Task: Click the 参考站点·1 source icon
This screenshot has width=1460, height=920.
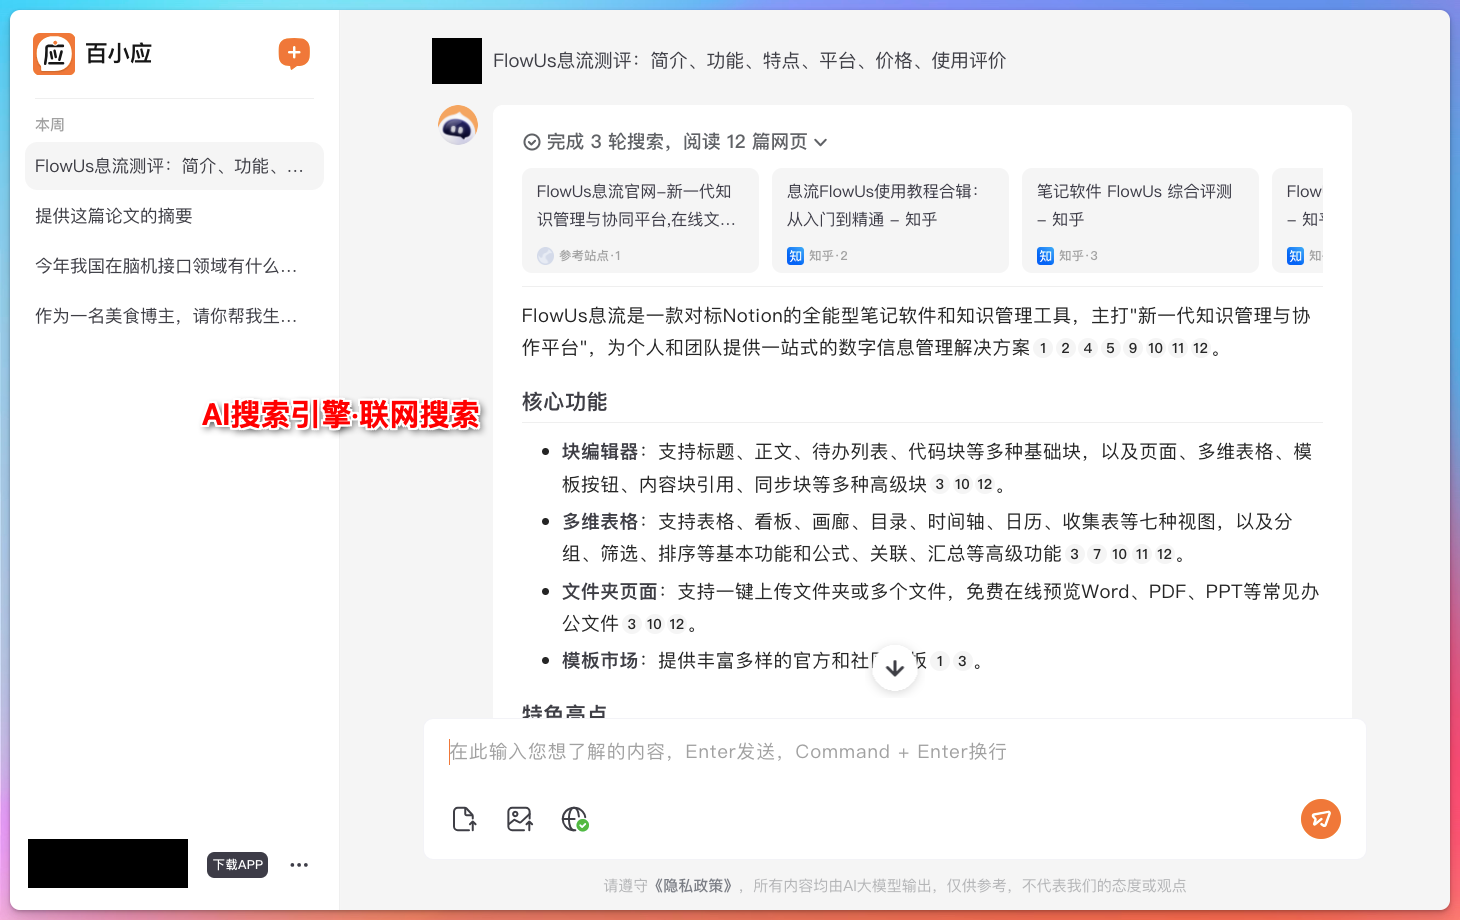Action: tap(545, 256)
